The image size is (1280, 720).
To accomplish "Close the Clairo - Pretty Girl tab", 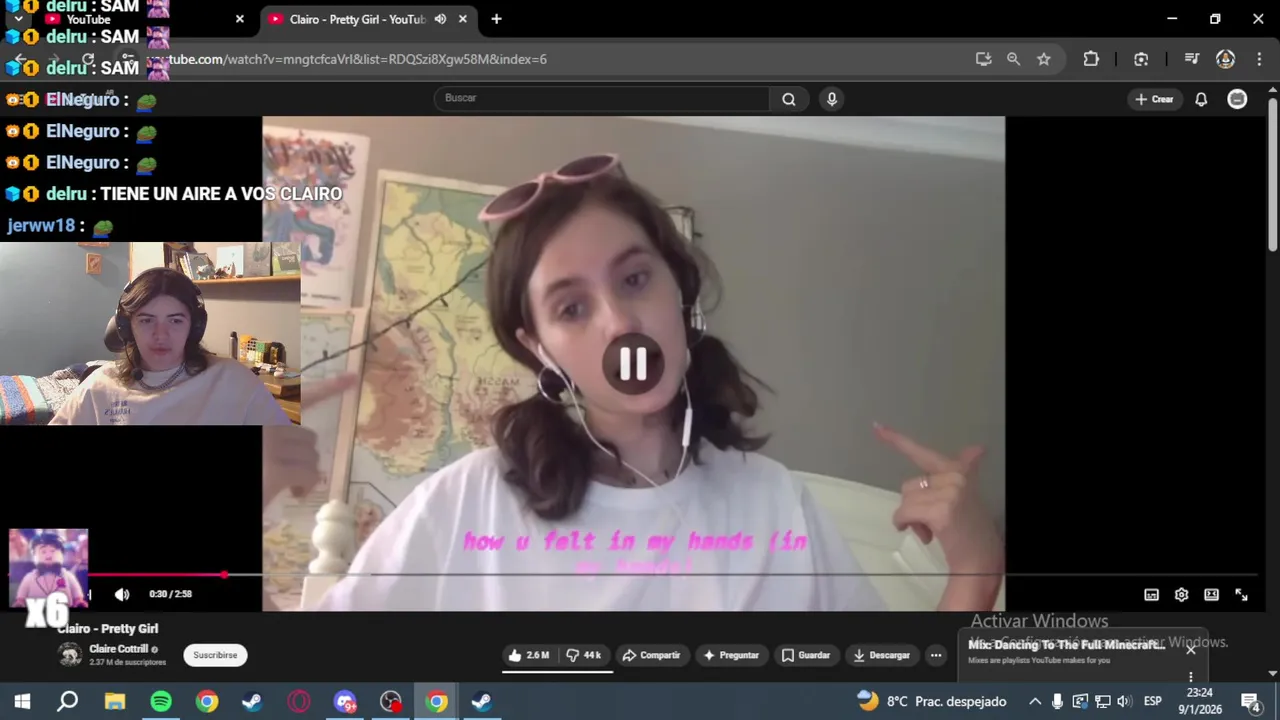I will 463,19.
